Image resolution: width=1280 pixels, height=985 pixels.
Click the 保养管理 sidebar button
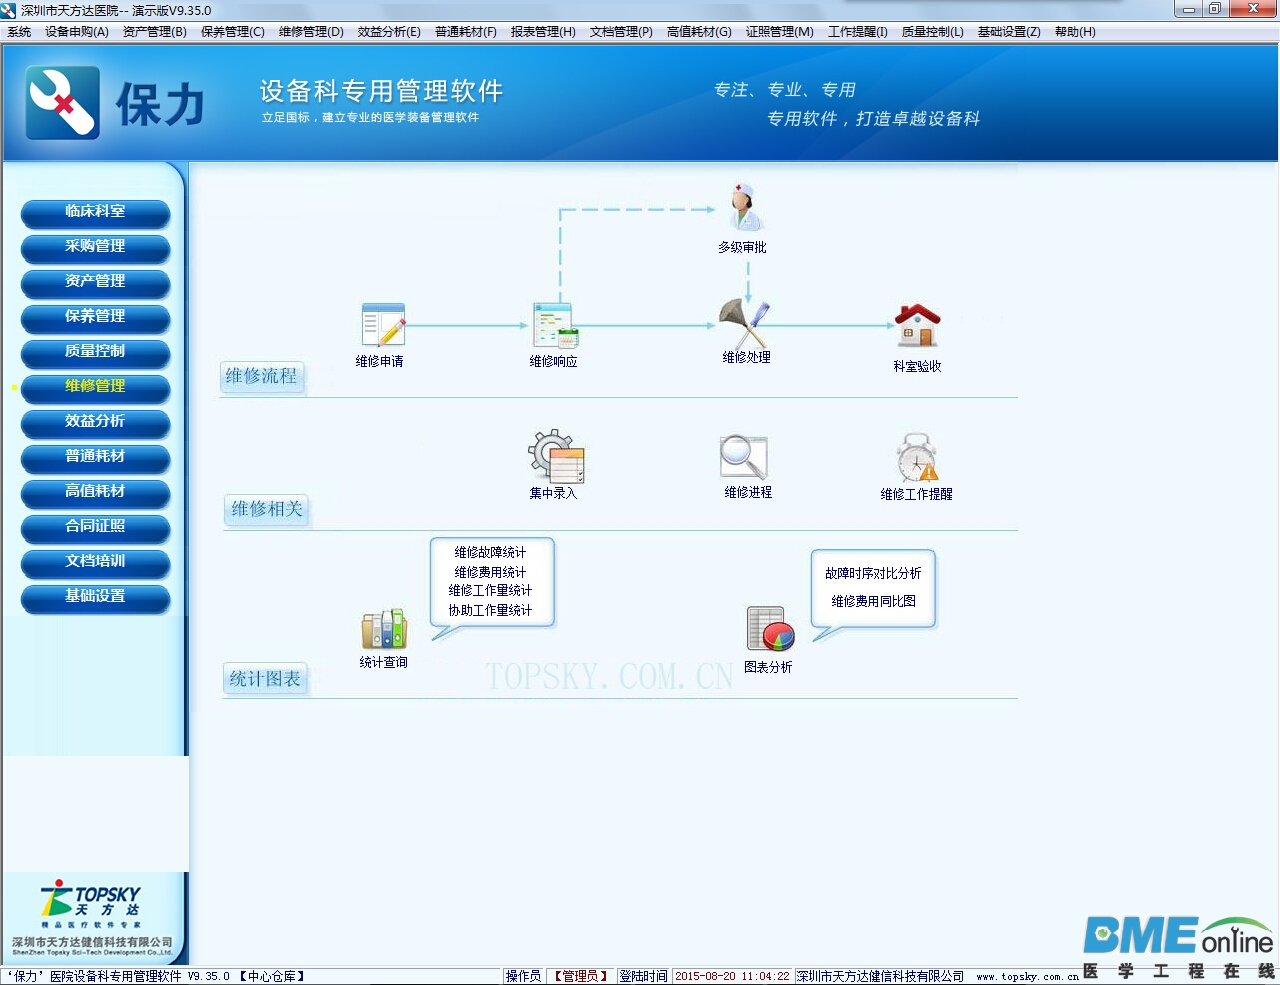coord(95,318)
